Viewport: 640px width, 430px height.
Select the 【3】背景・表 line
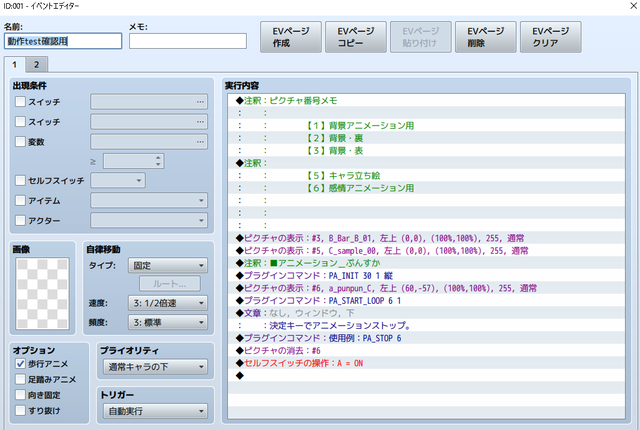point(426,151)
